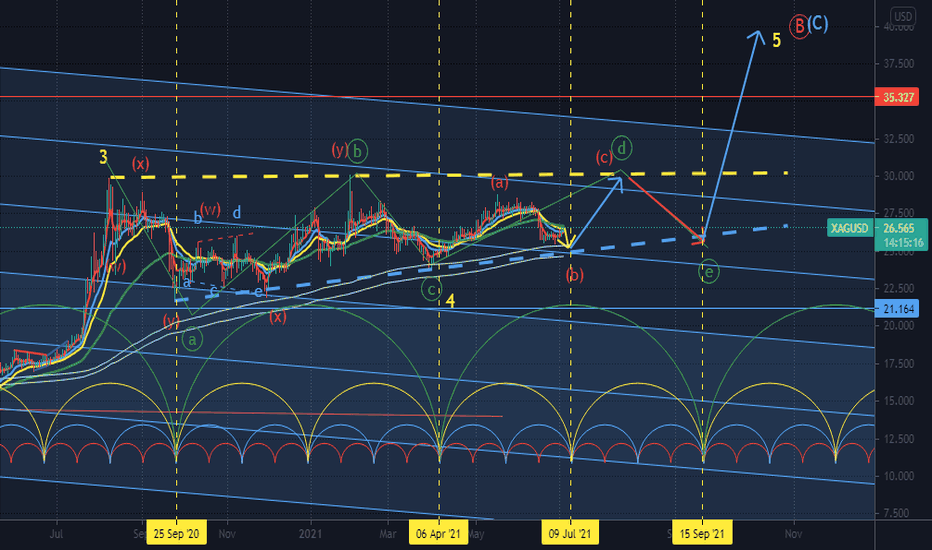
Task: Click the 14:15:16 bar countdown
Action: (902, 243)
